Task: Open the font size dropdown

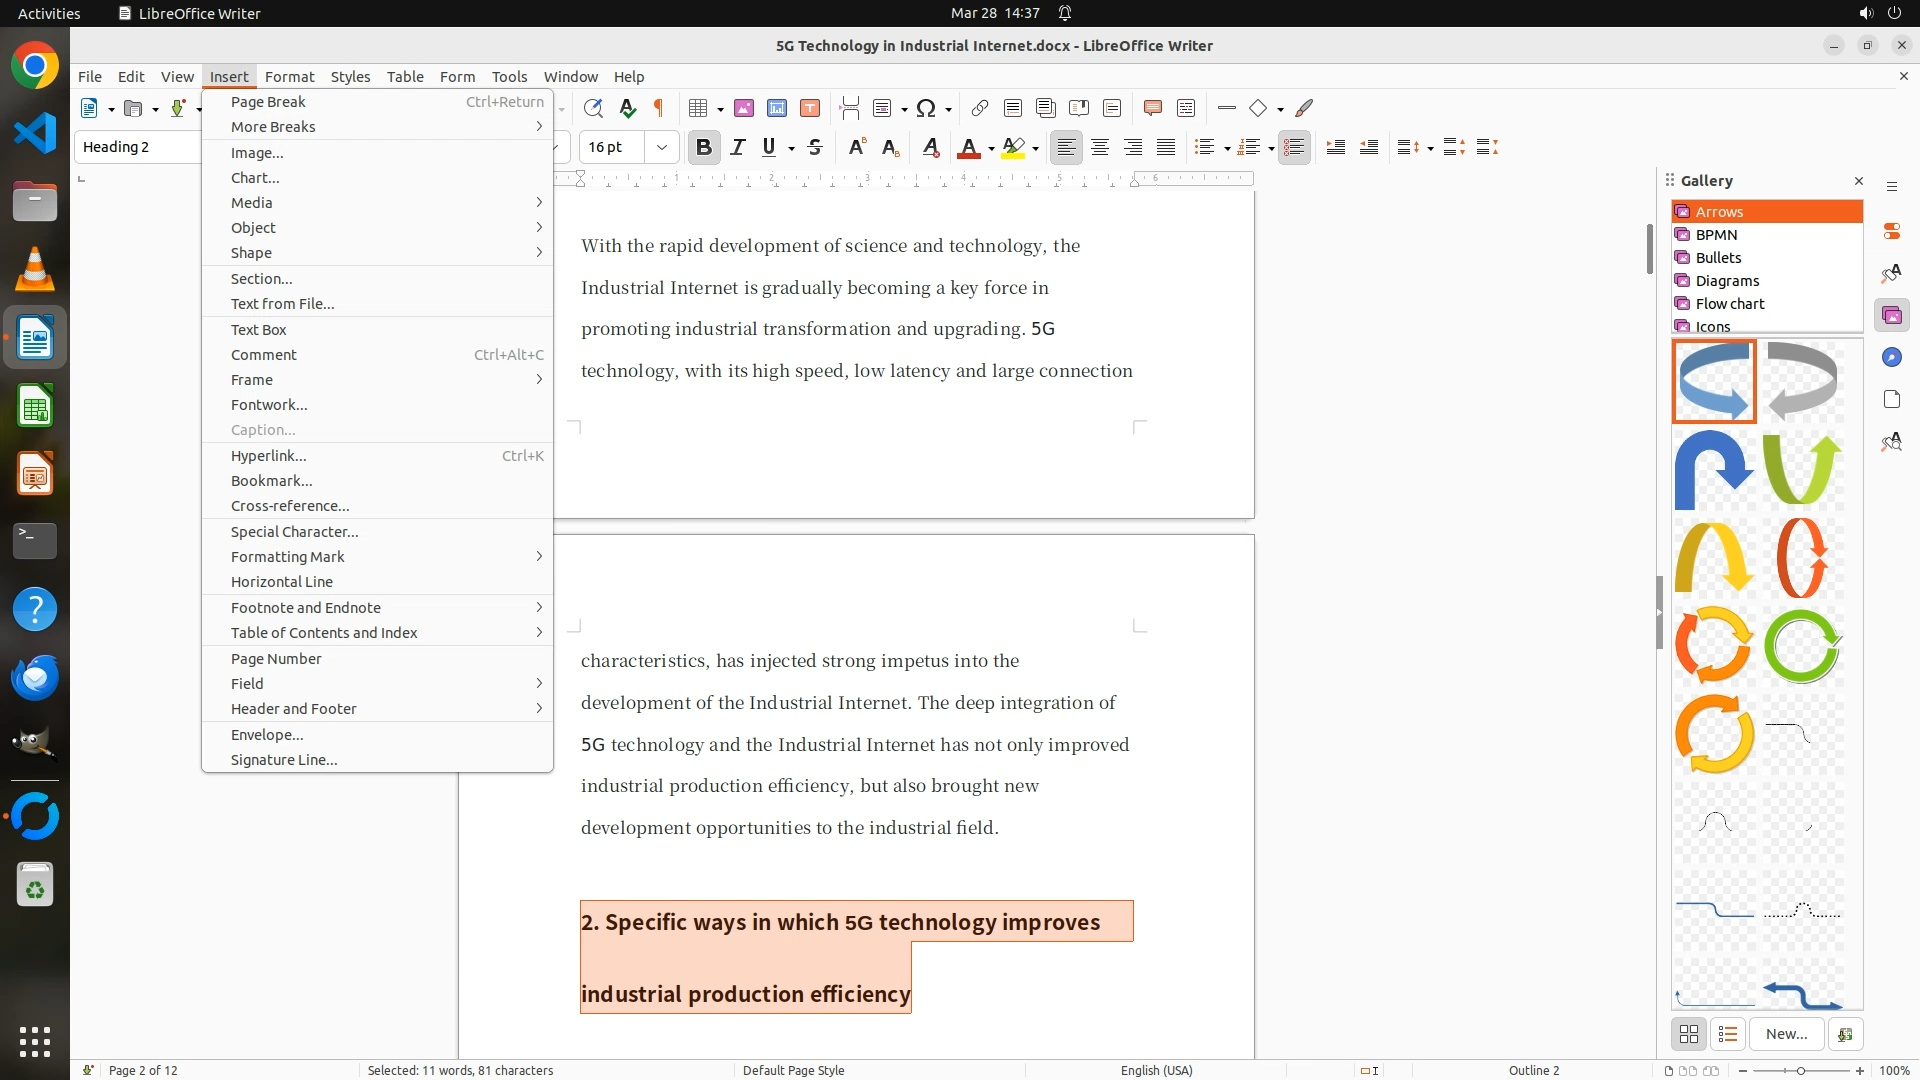Action: [x=662, y=147]
